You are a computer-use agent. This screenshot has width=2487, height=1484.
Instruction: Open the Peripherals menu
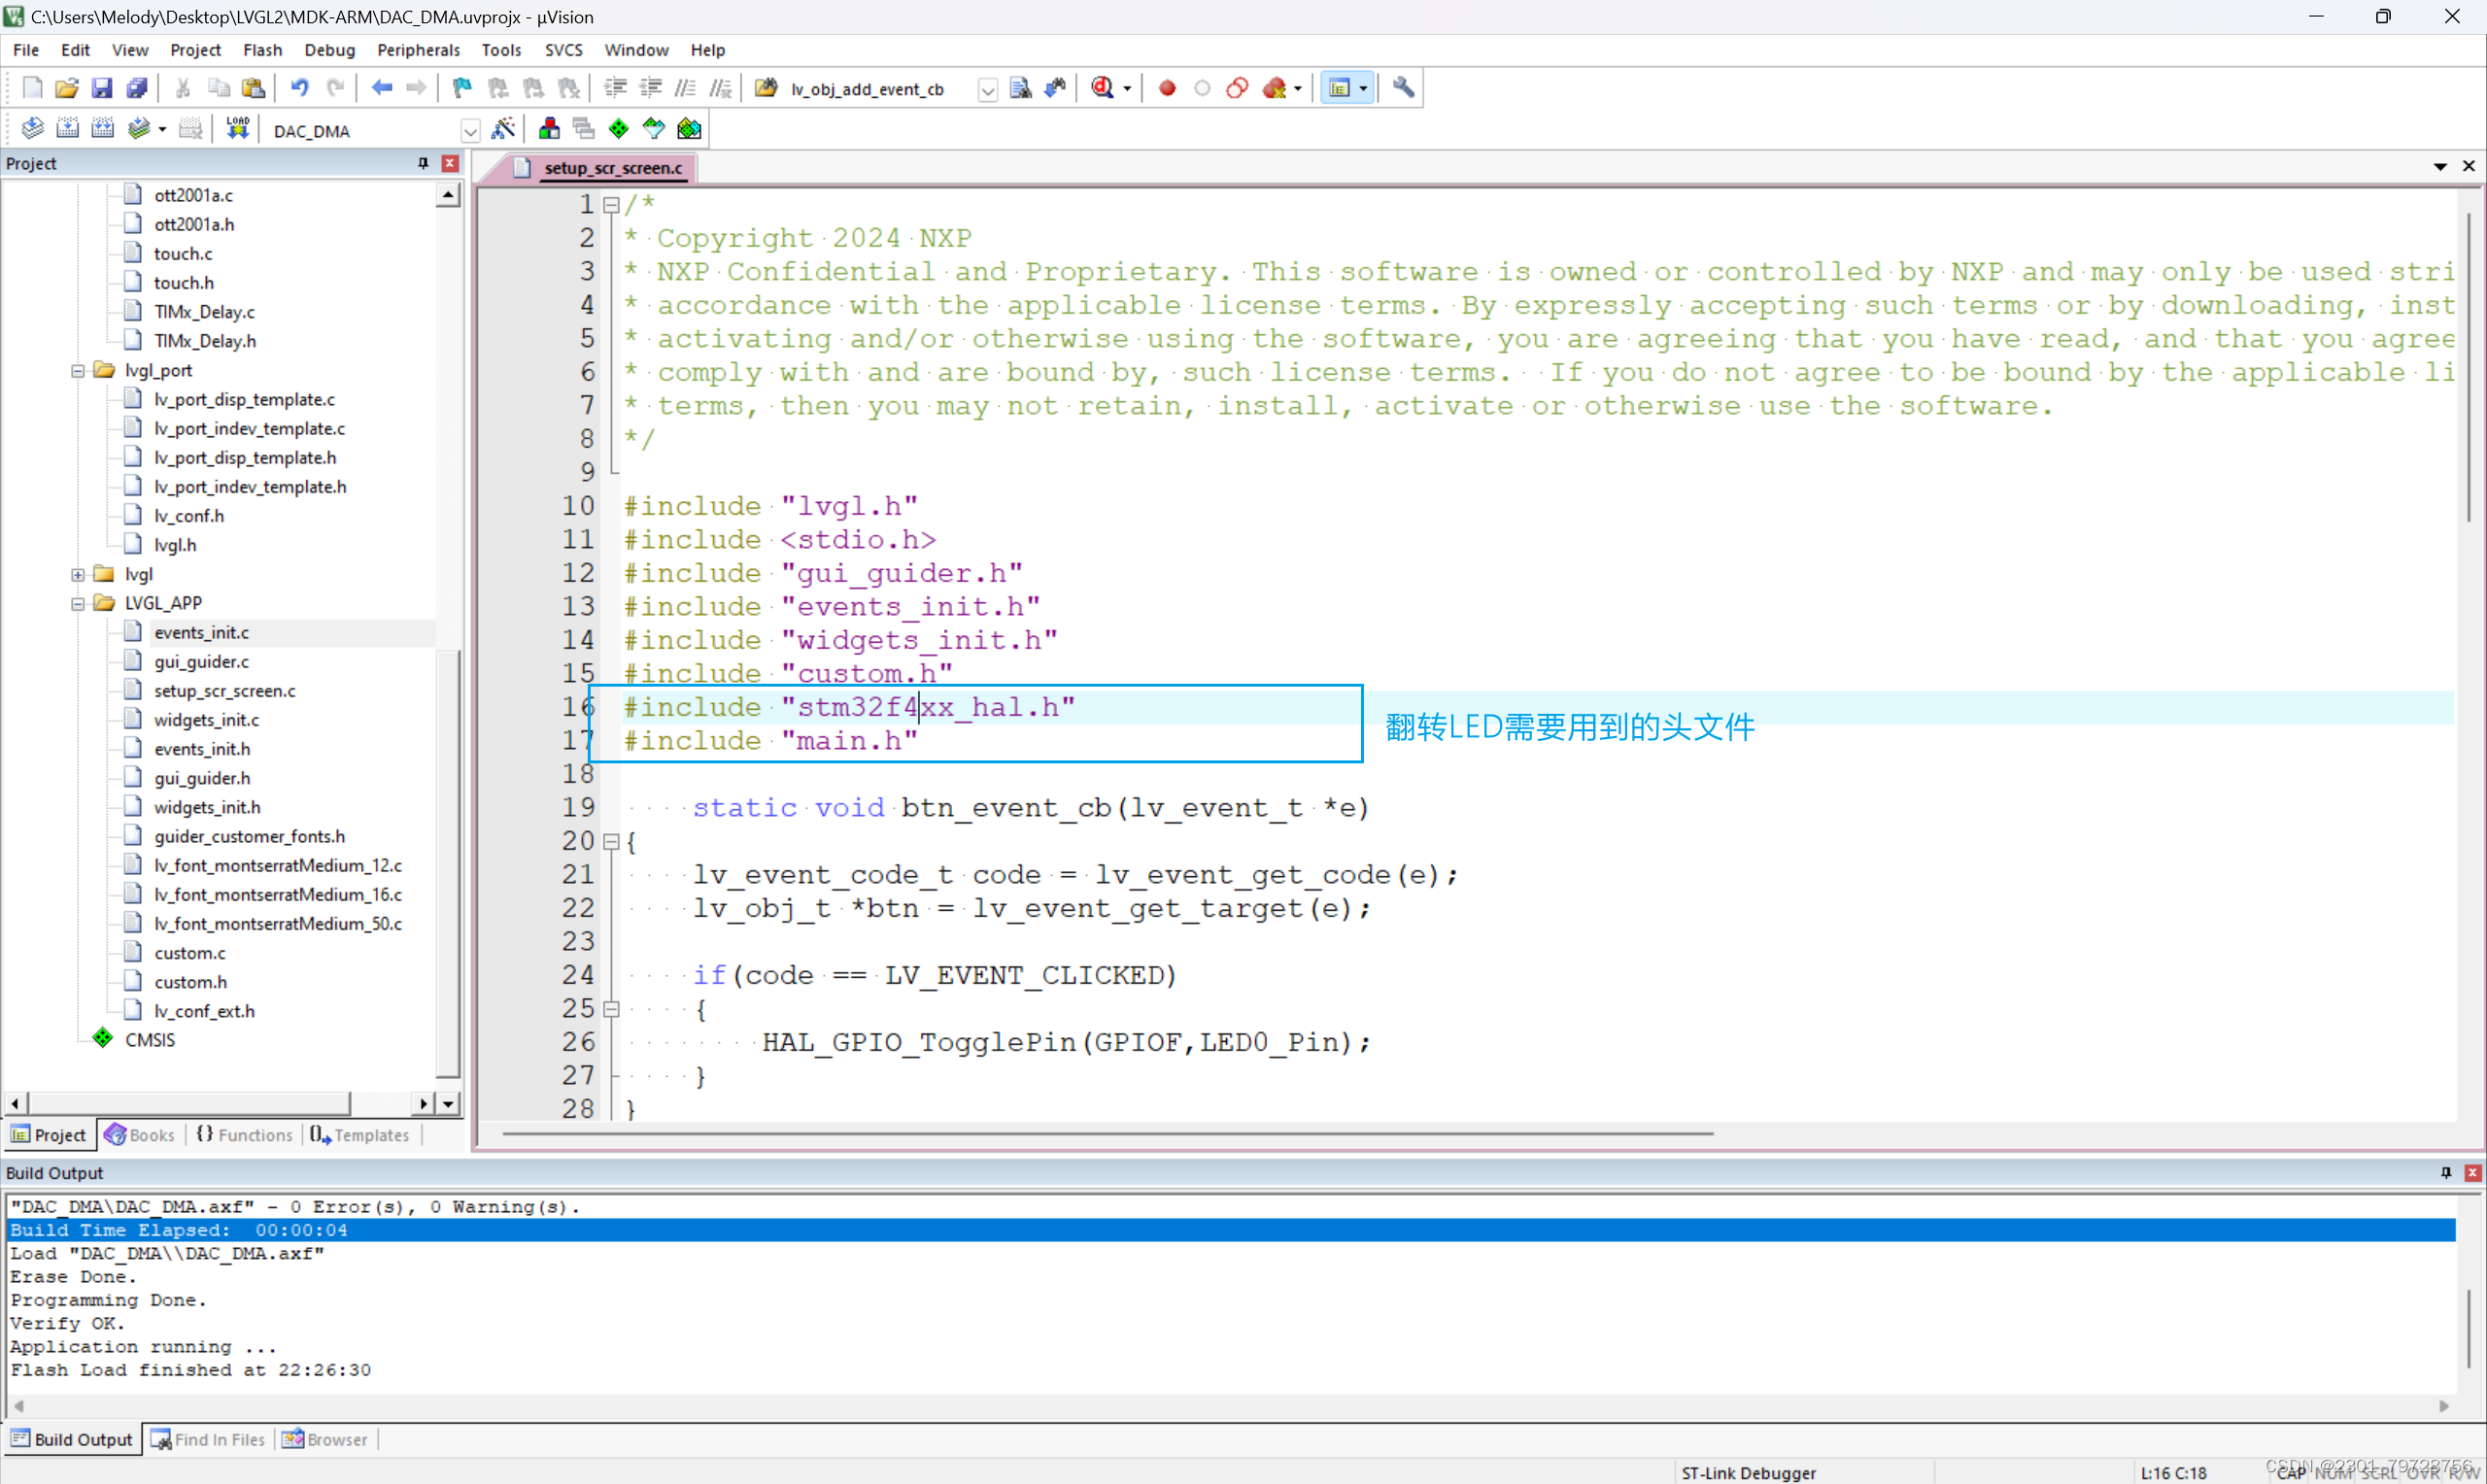pos(419,49)
